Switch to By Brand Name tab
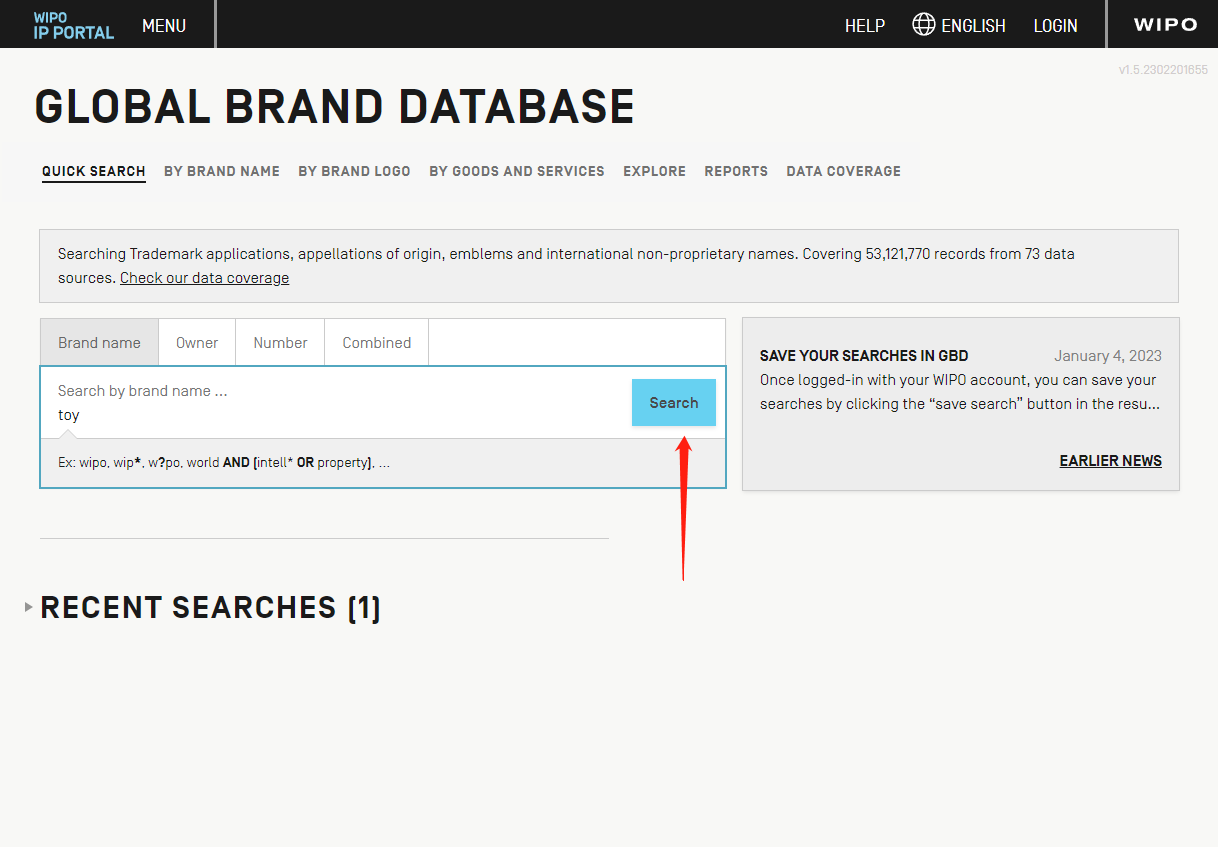This screenshot has height=847, width=1218. click(222, 171)
